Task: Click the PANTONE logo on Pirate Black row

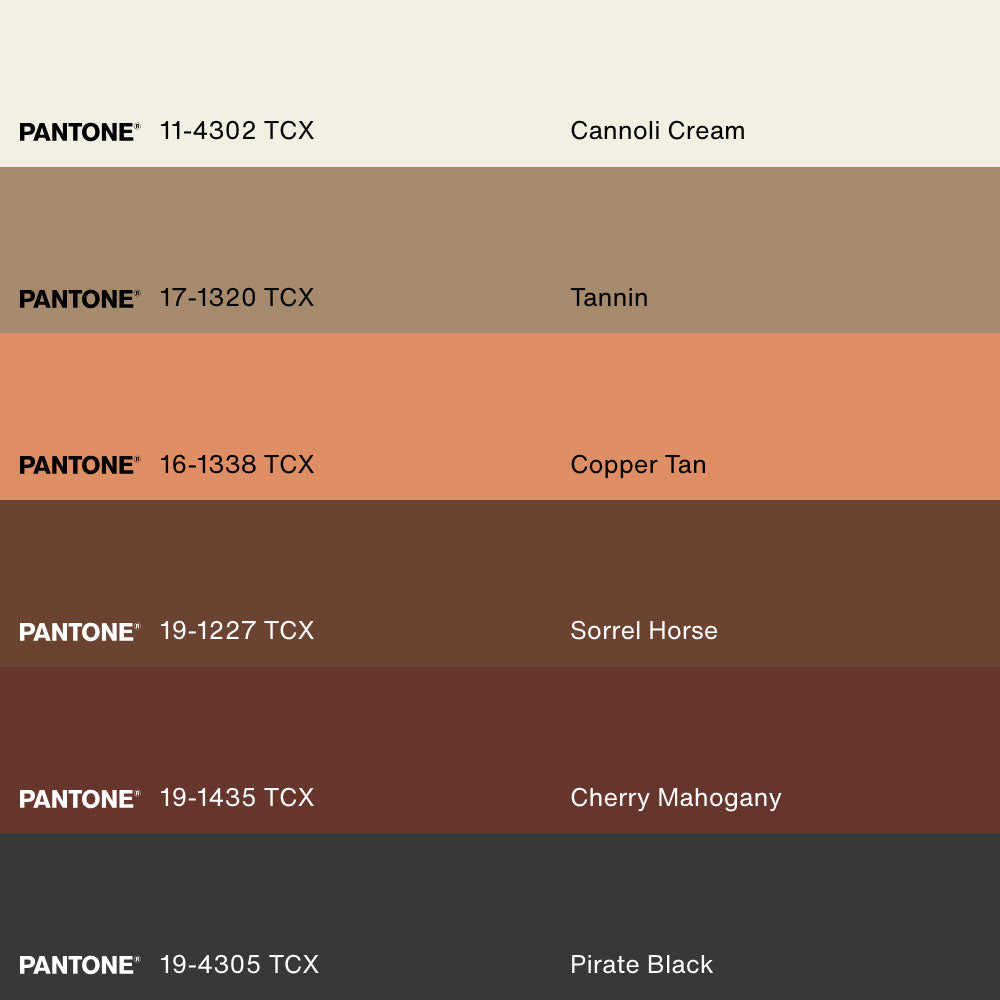Action: click(78, 965)
